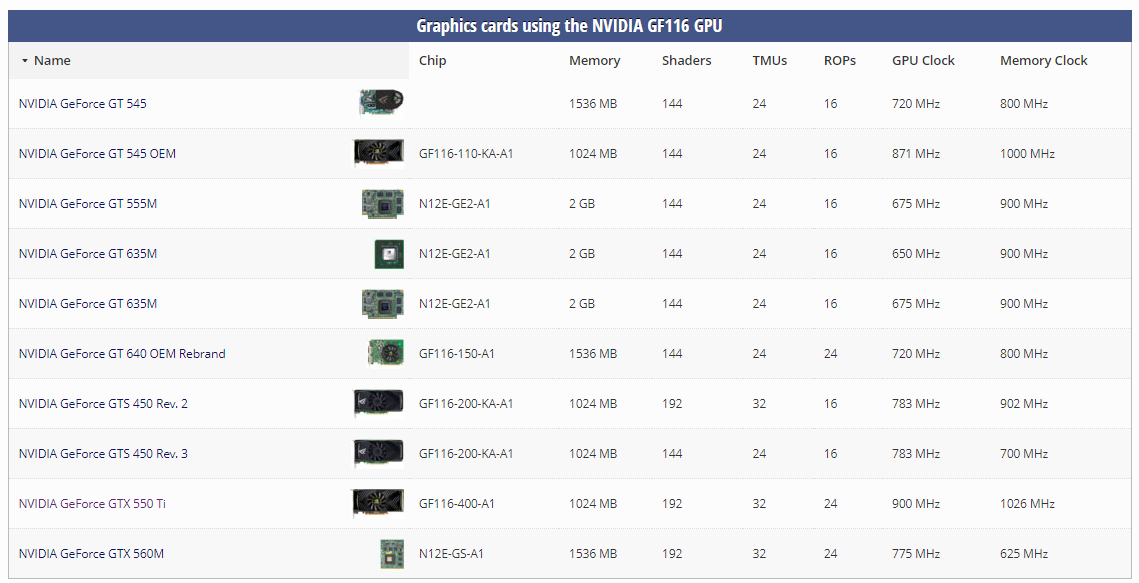
Task: Click the chip thumbnail in the 650 MHz GT 635M row
Action: (389, 253)
